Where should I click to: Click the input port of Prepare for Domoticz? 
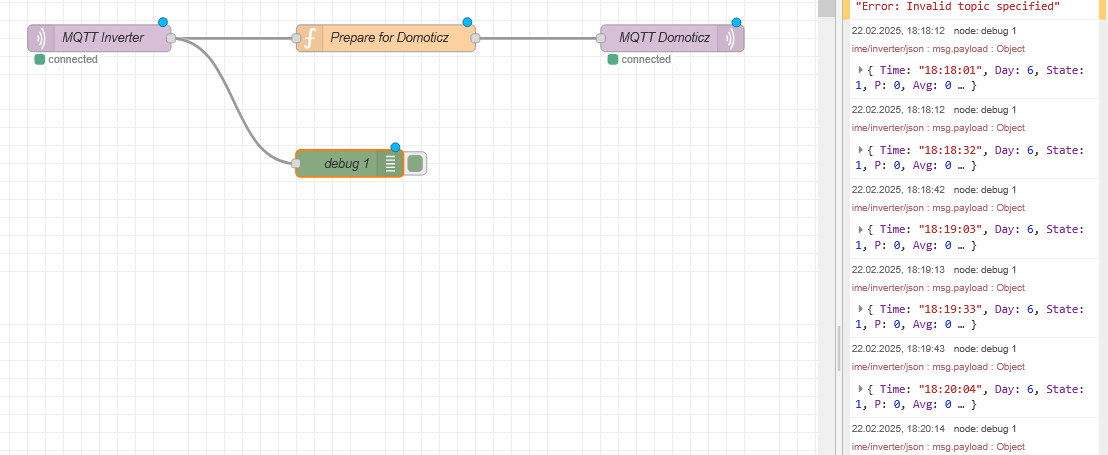point(296,38)
